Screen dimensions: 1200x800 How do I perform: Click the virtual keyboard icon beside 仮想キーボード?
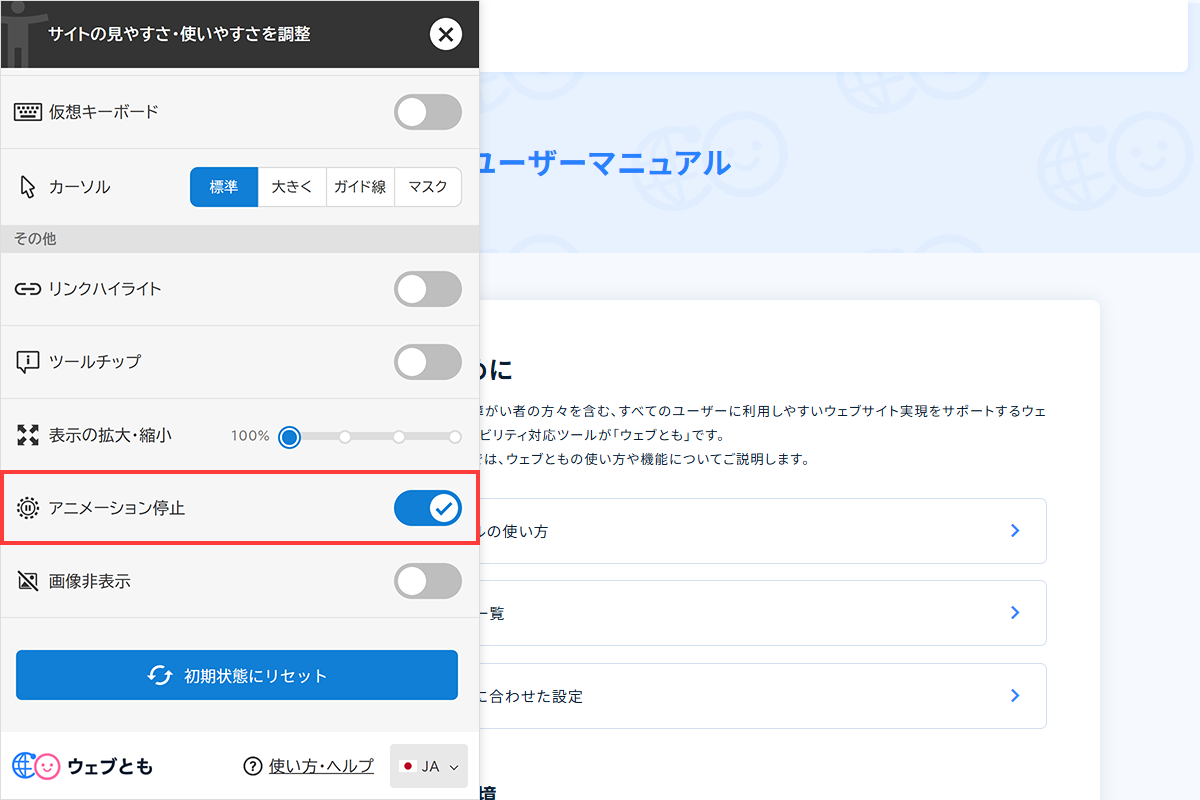click(x=29, y=111)
